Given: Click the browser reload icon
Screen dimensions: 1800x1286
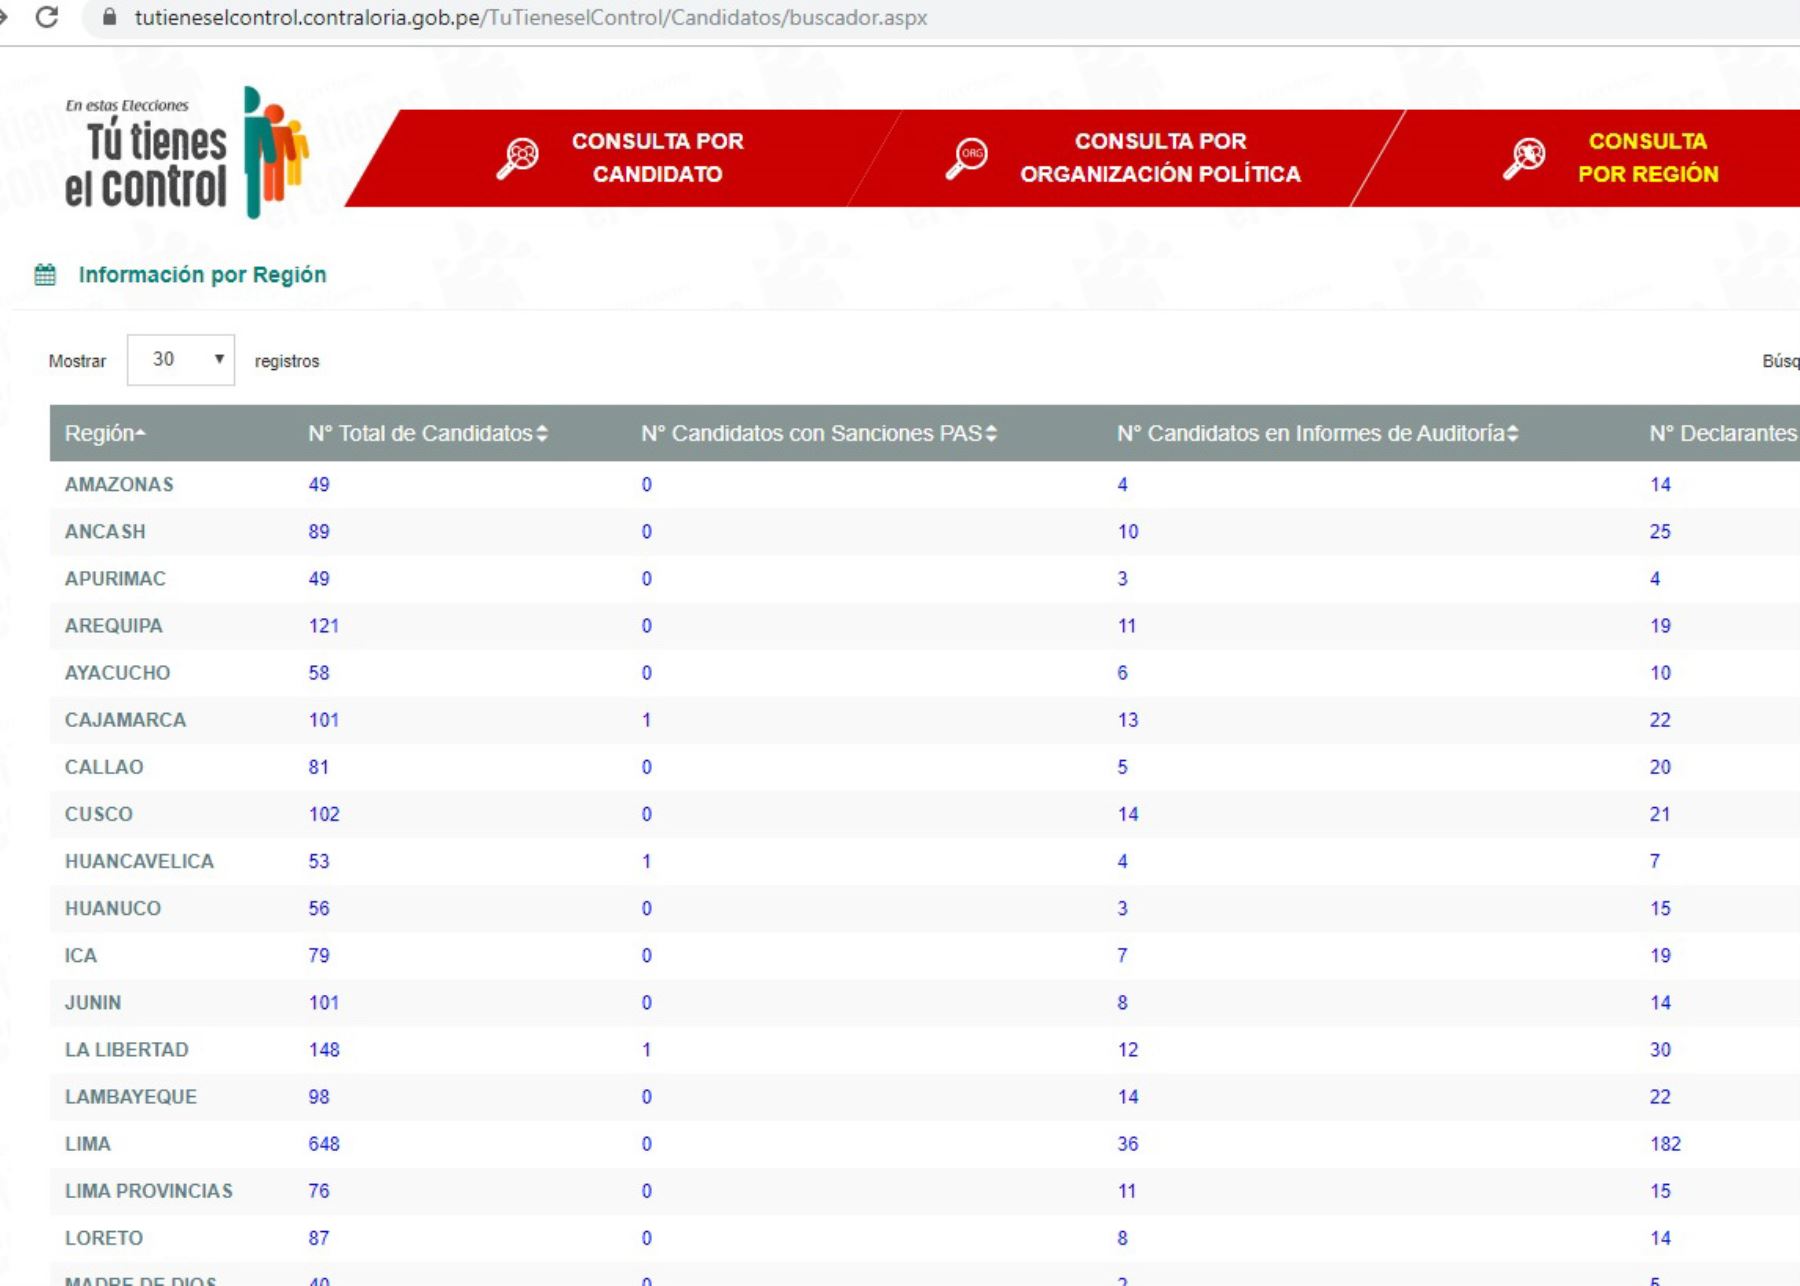Looking at the screenshot, I should click(x=46, y=17).
